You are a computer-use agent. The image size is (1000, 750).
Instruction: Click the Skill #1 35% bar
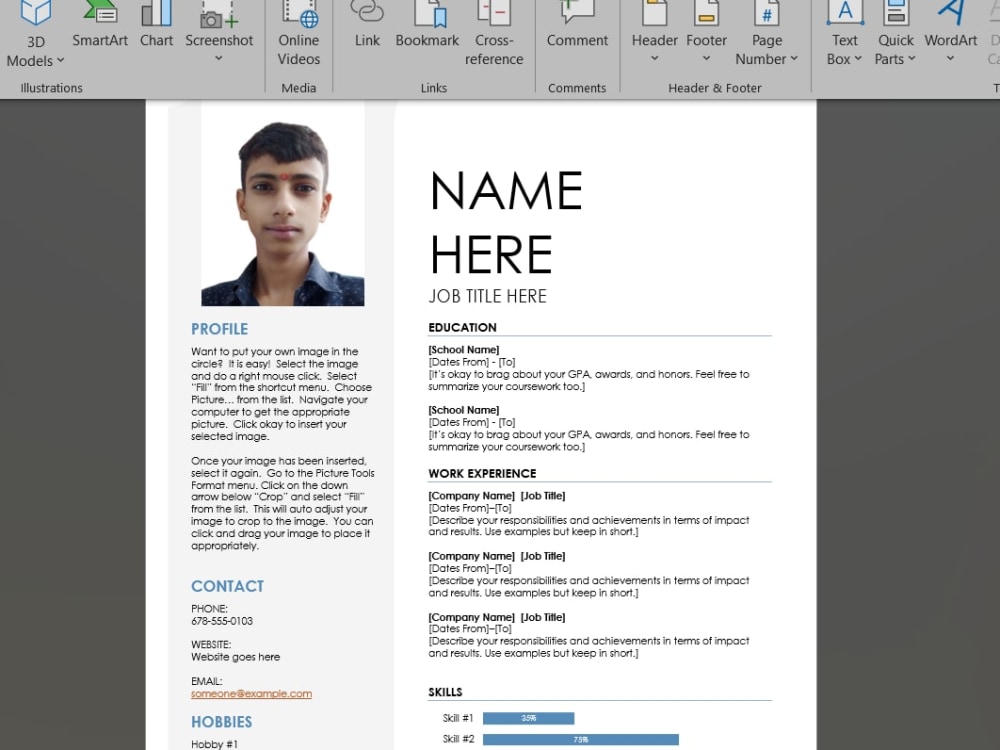(529, 718)
